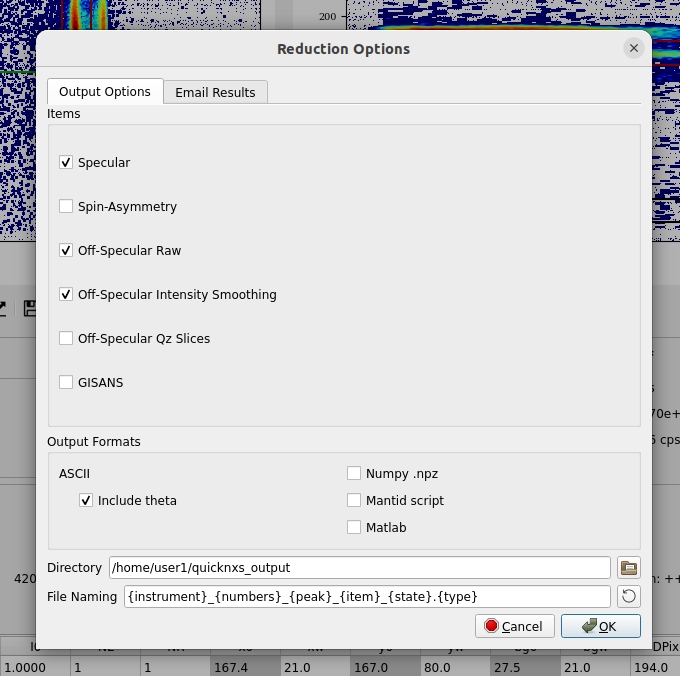Toggle the Include theta checkbox
Screen dimensions: 680x676
86,500
